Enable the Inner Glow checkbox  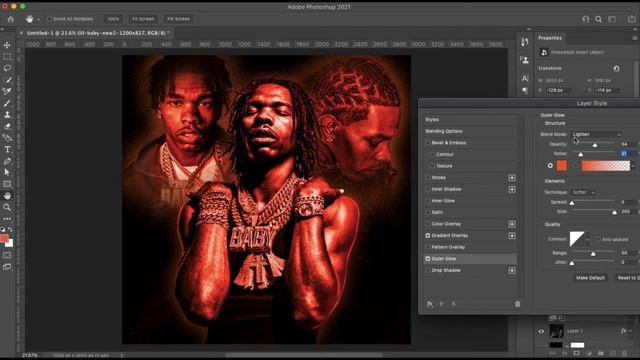pyautogui.click(x=428, y=201)
